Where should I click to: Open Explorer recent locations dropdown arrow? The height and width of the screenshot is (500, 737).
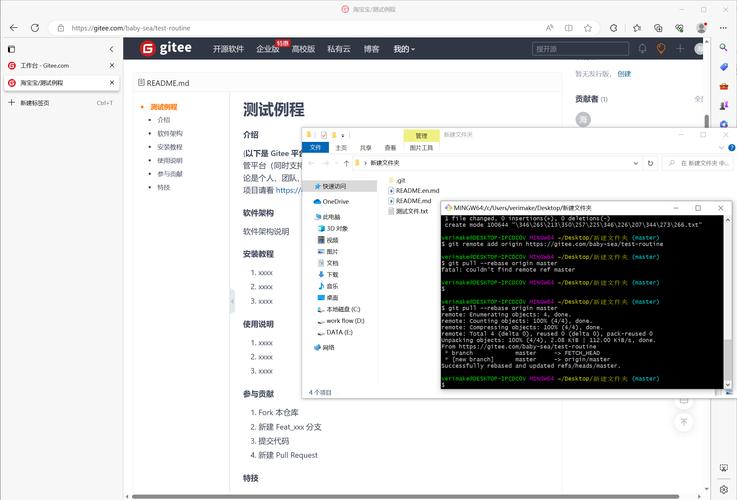click(x=336, y=163)
